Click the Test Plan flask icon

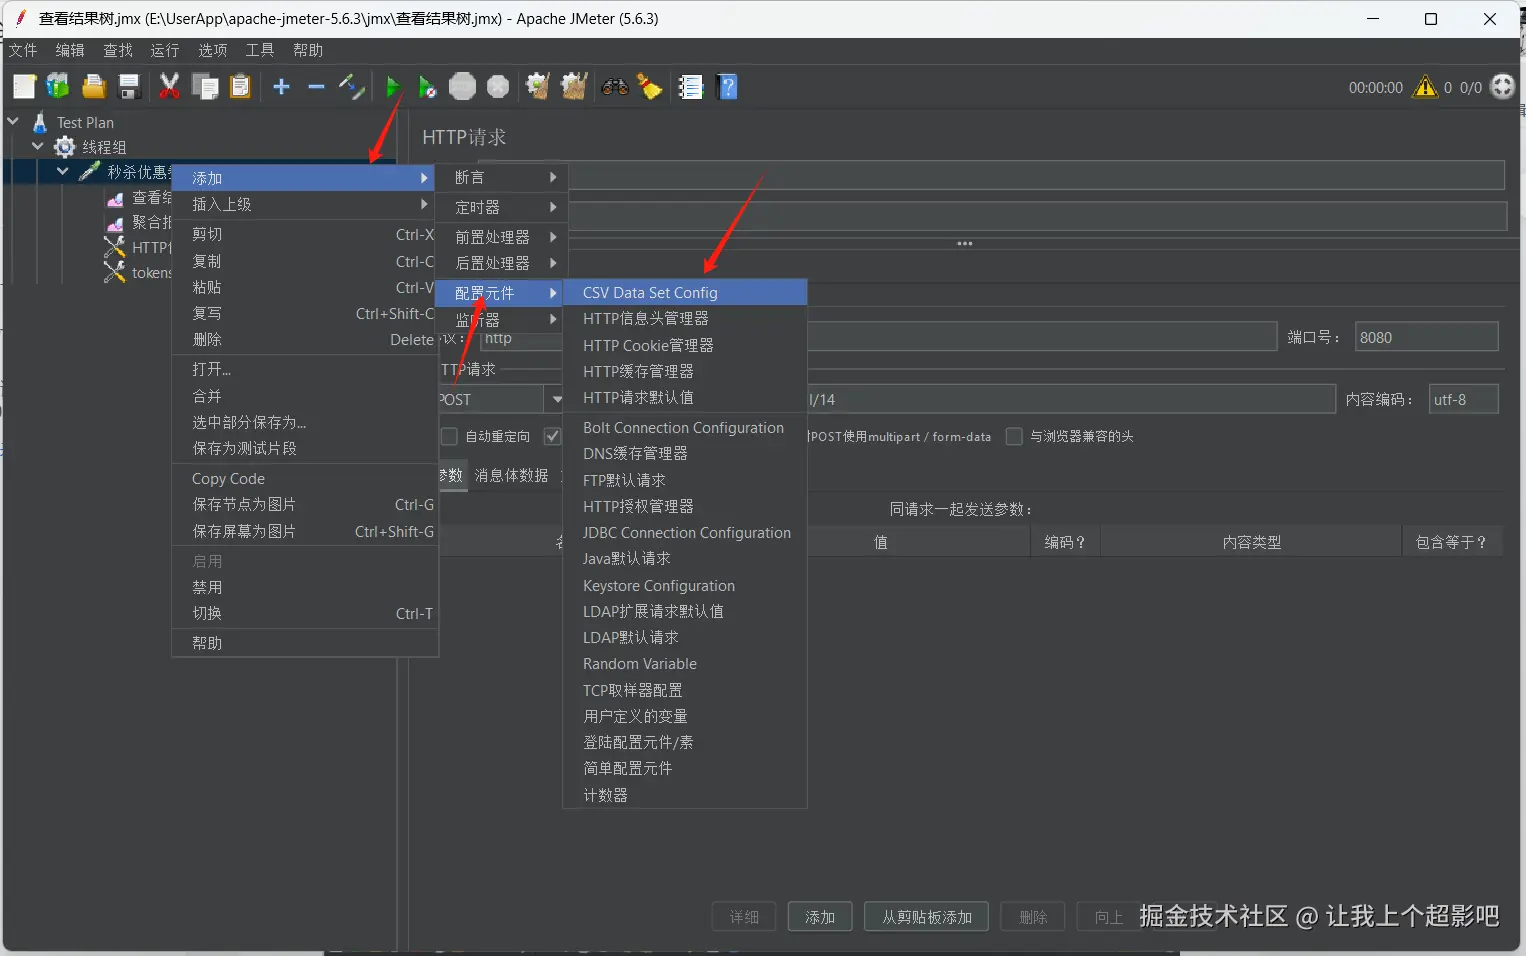point(40,122)
